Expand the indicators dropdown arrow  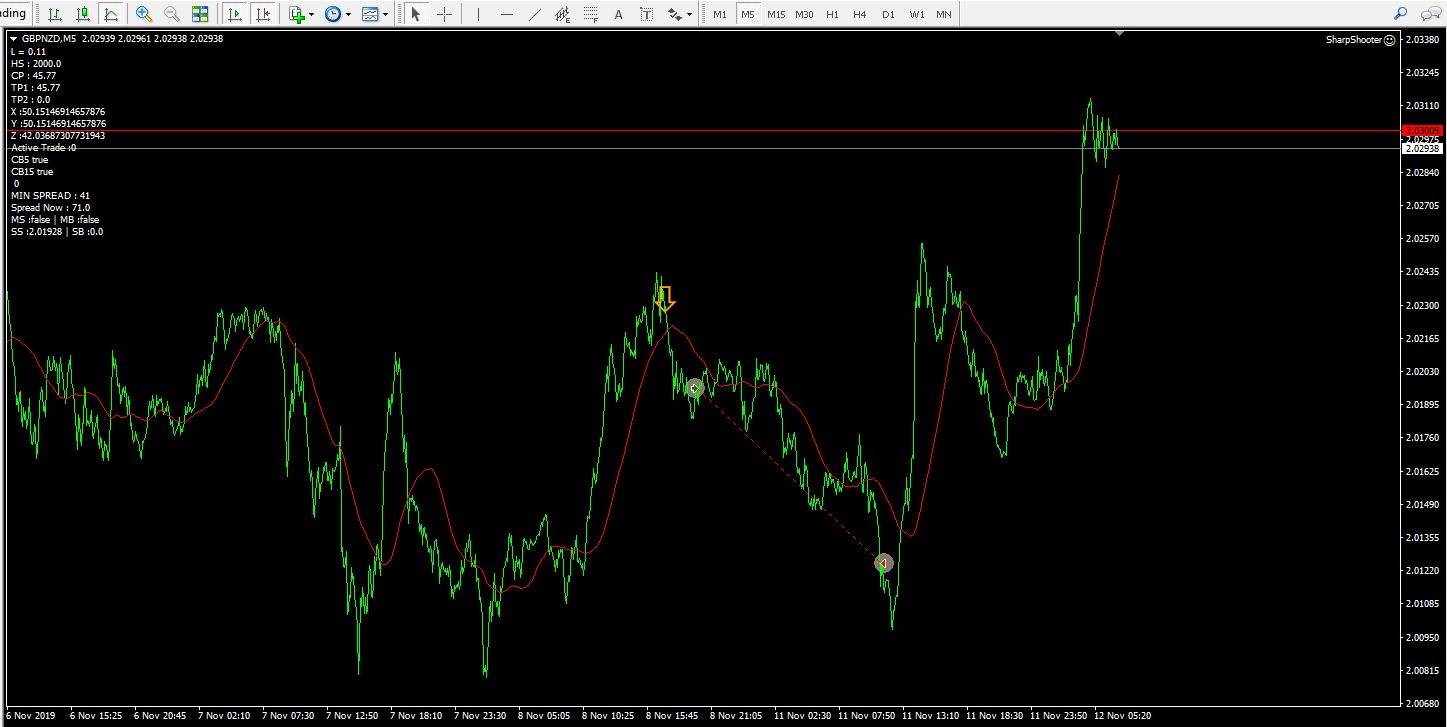tap(312, 15)
